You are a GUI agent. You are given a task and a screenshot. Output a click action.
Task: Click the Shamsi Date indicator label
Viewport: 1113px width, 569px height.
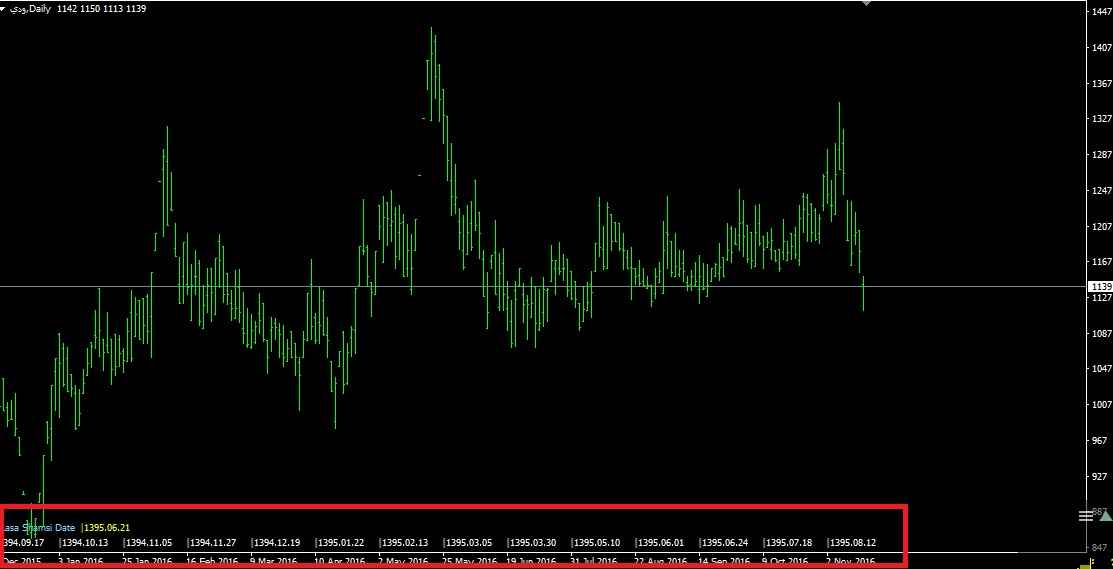38,527
